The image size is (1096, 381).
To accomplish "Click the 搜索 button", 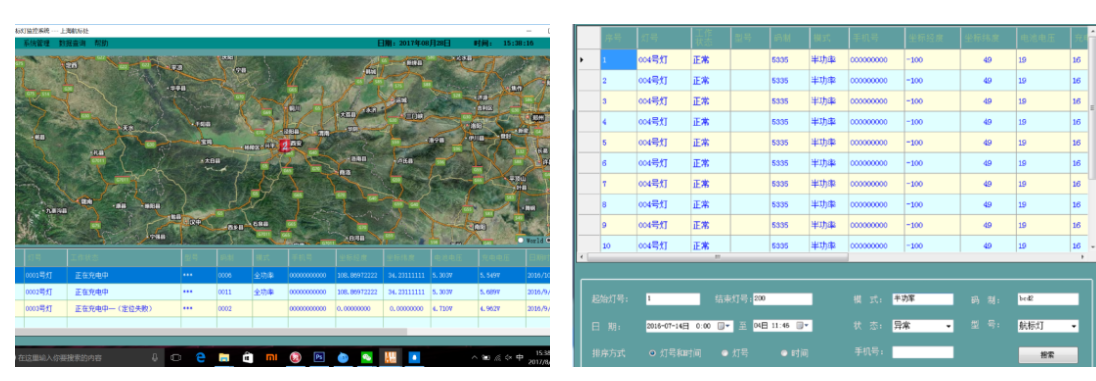I will coord(1048,354).
